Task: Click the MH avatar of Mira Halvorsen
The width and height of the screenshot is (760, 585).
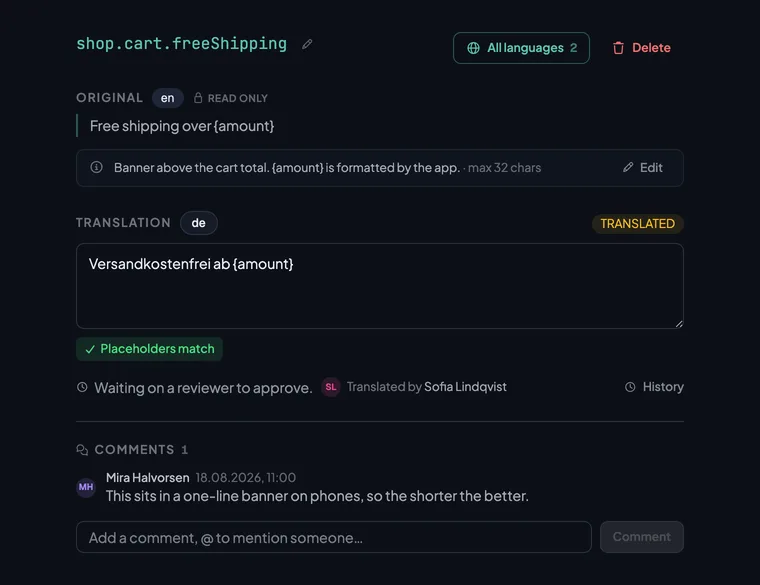Action: point(86,487)
